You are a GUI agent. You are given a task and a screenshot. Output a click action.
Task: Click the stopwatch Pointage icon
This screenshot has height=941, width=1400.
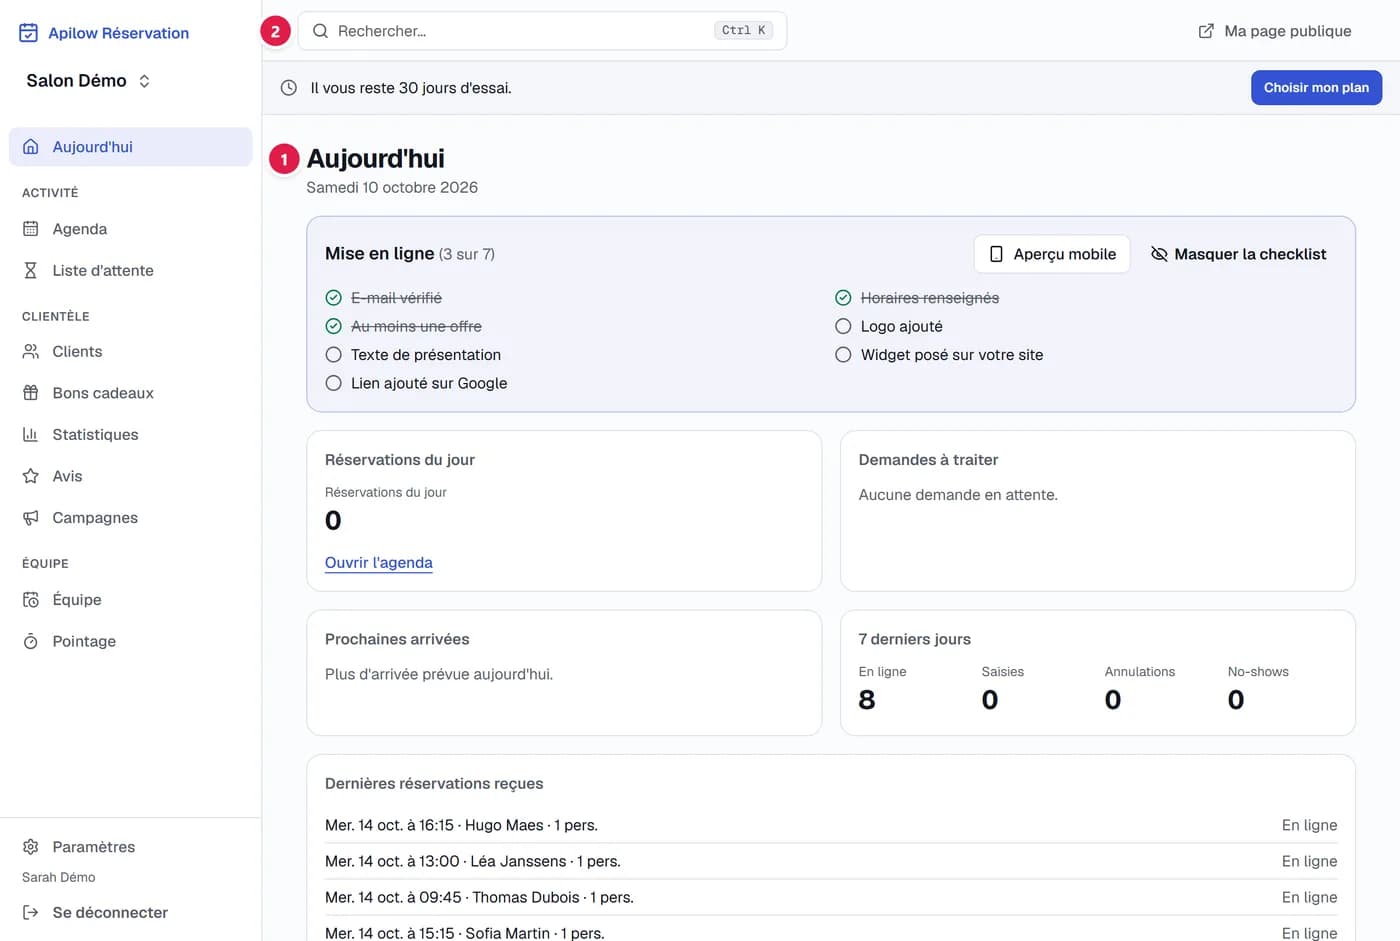(31, 641)
